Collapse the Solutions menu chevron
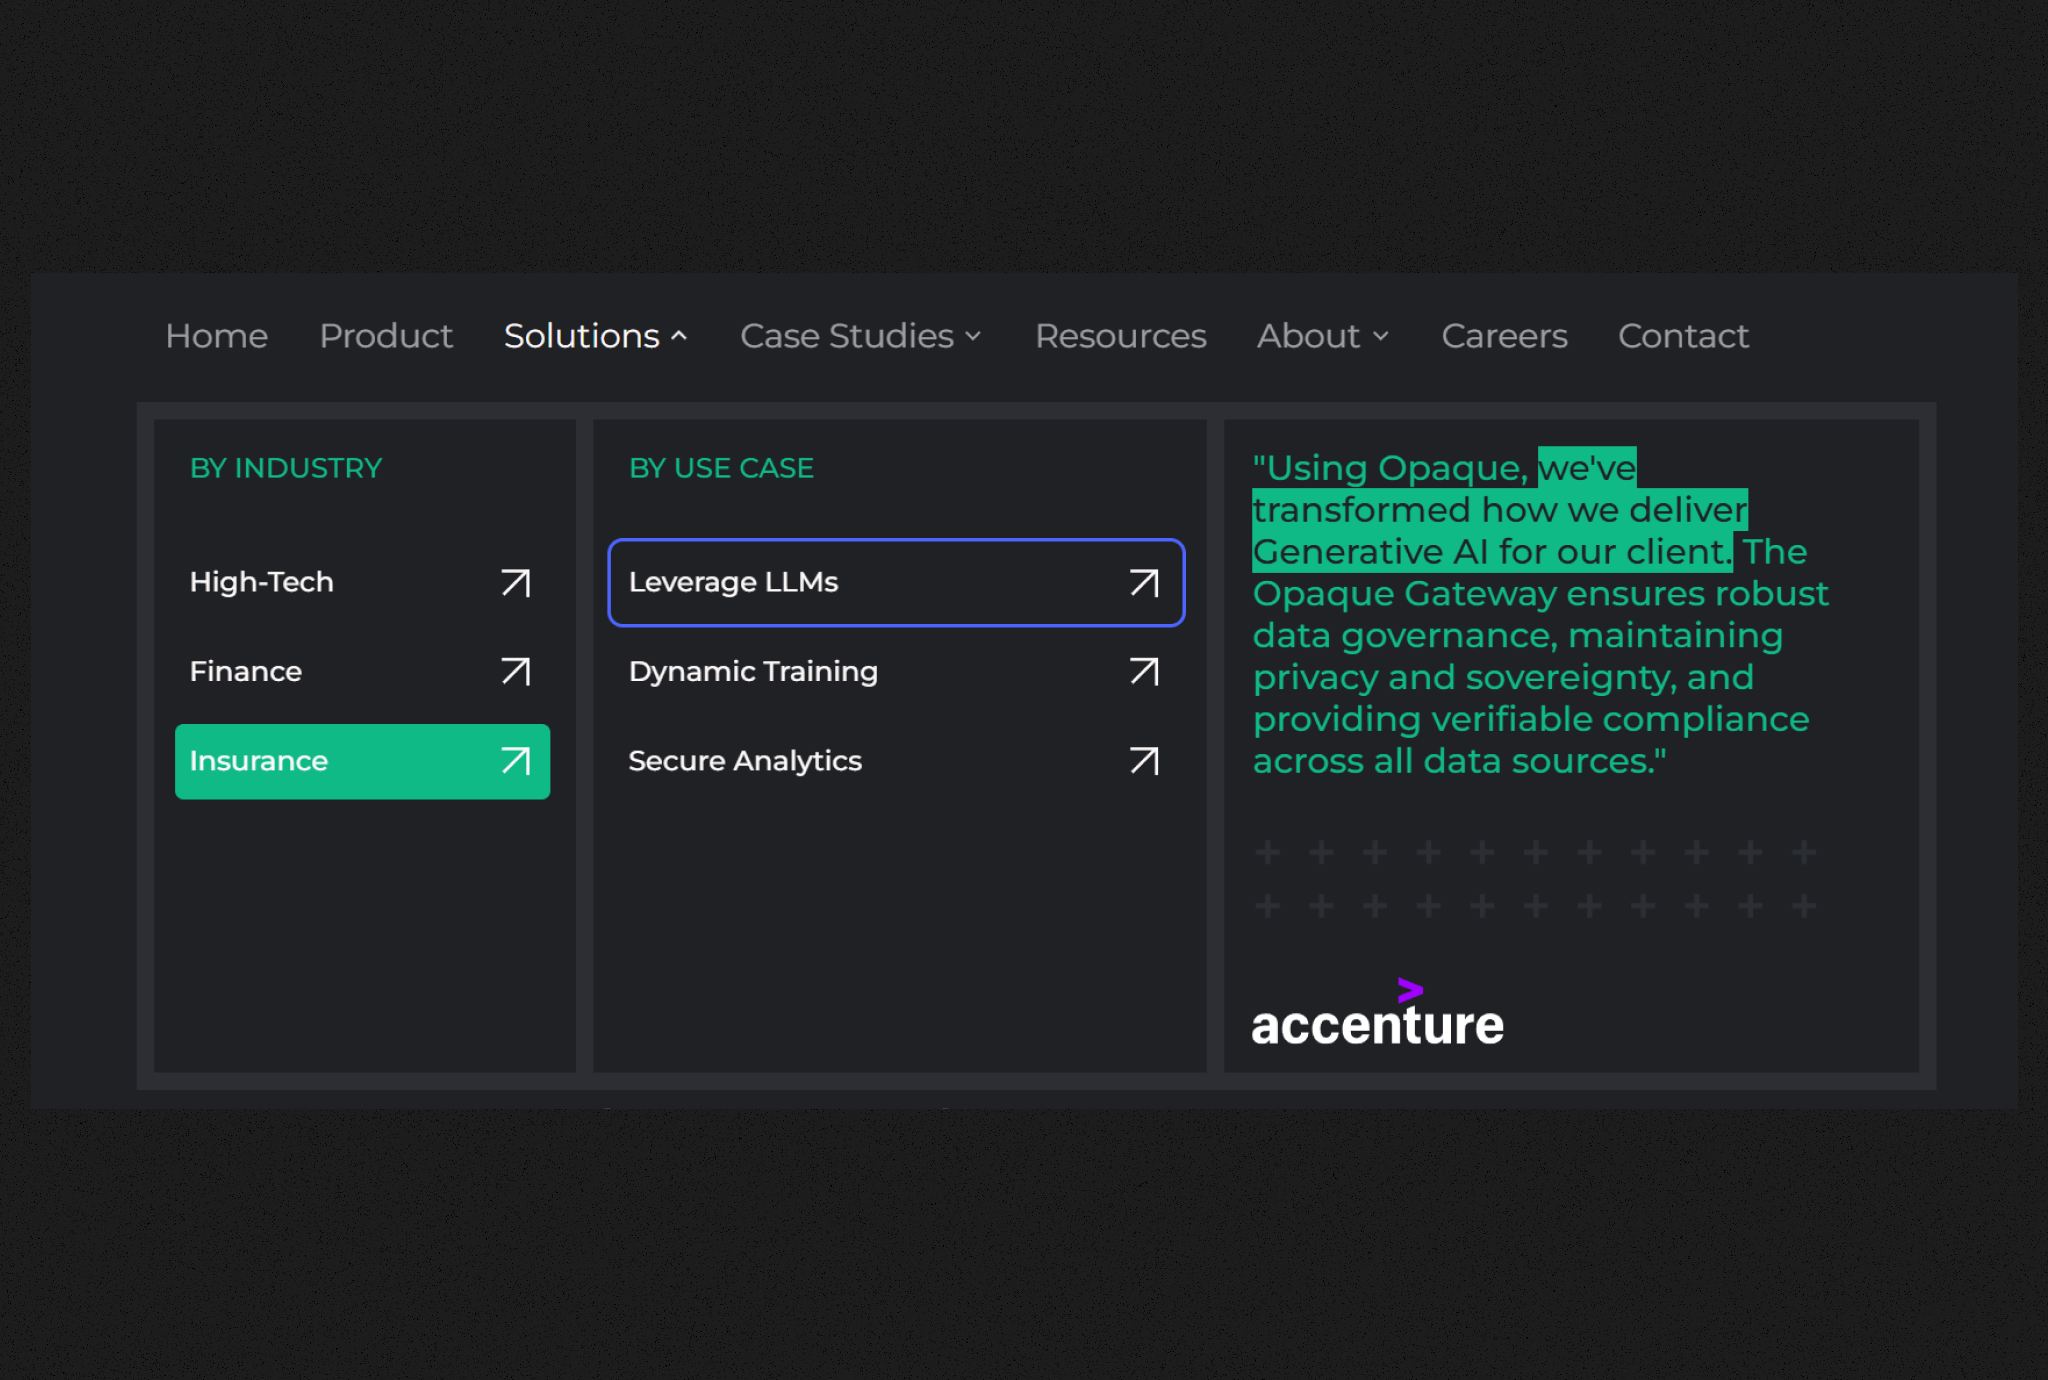Image resolution: width=2048 pixels, height=1380 pixels. click(x=679, y=337)
